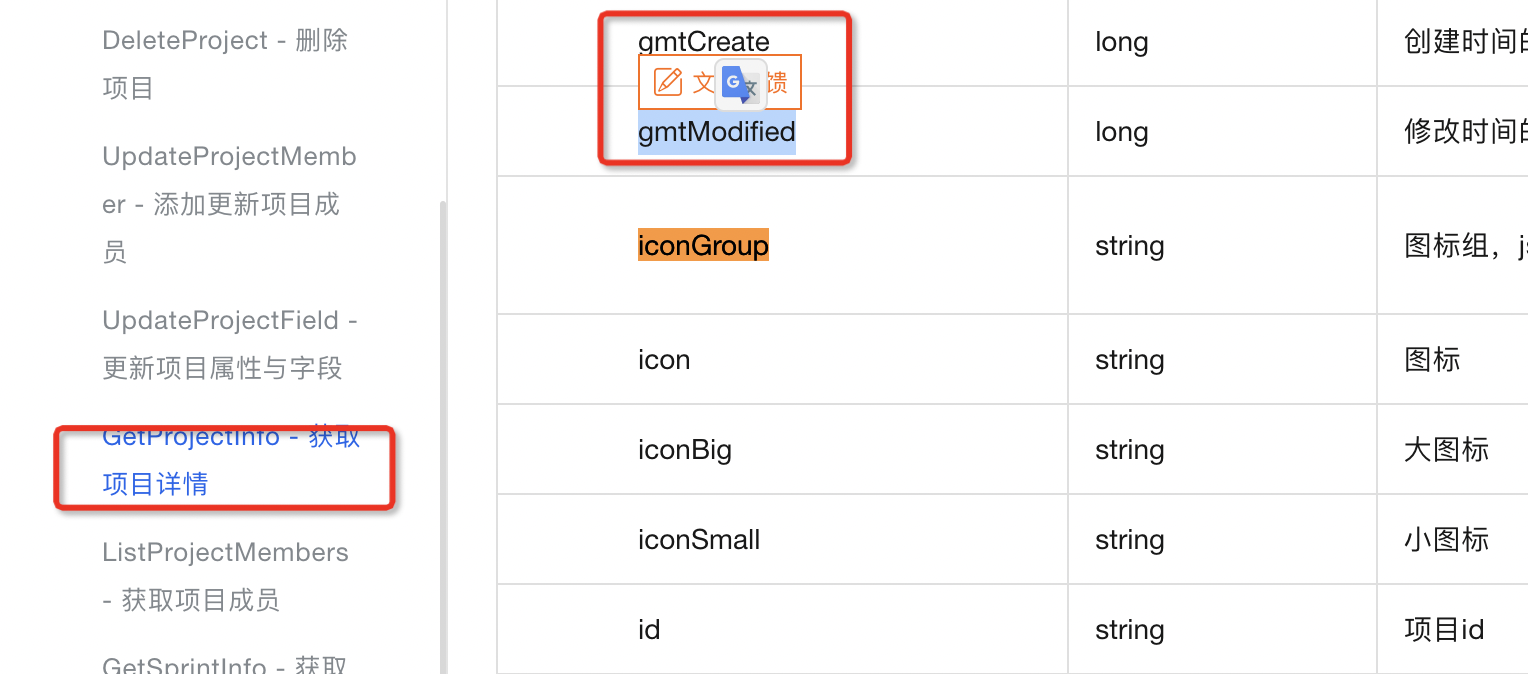
Task: Click the orange highlighted iconGroup text
Action: [703, 245]
